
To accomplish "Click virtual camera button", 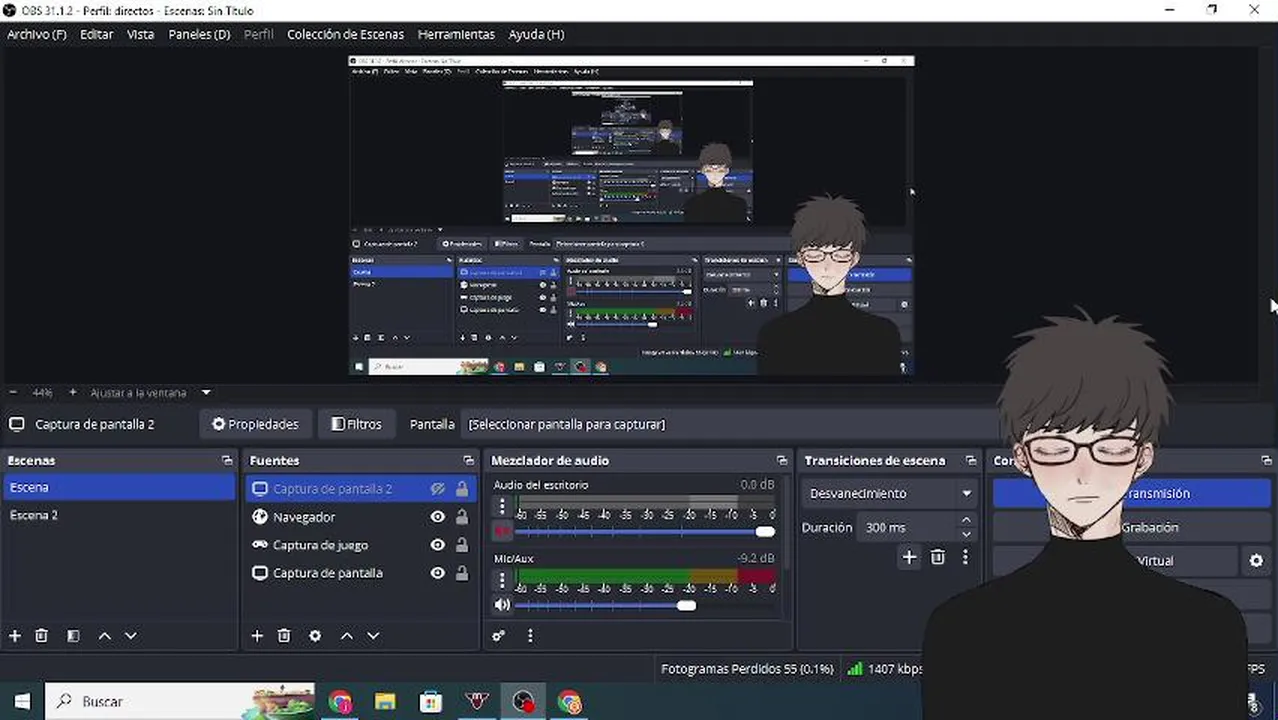I will coord(1116,561).
